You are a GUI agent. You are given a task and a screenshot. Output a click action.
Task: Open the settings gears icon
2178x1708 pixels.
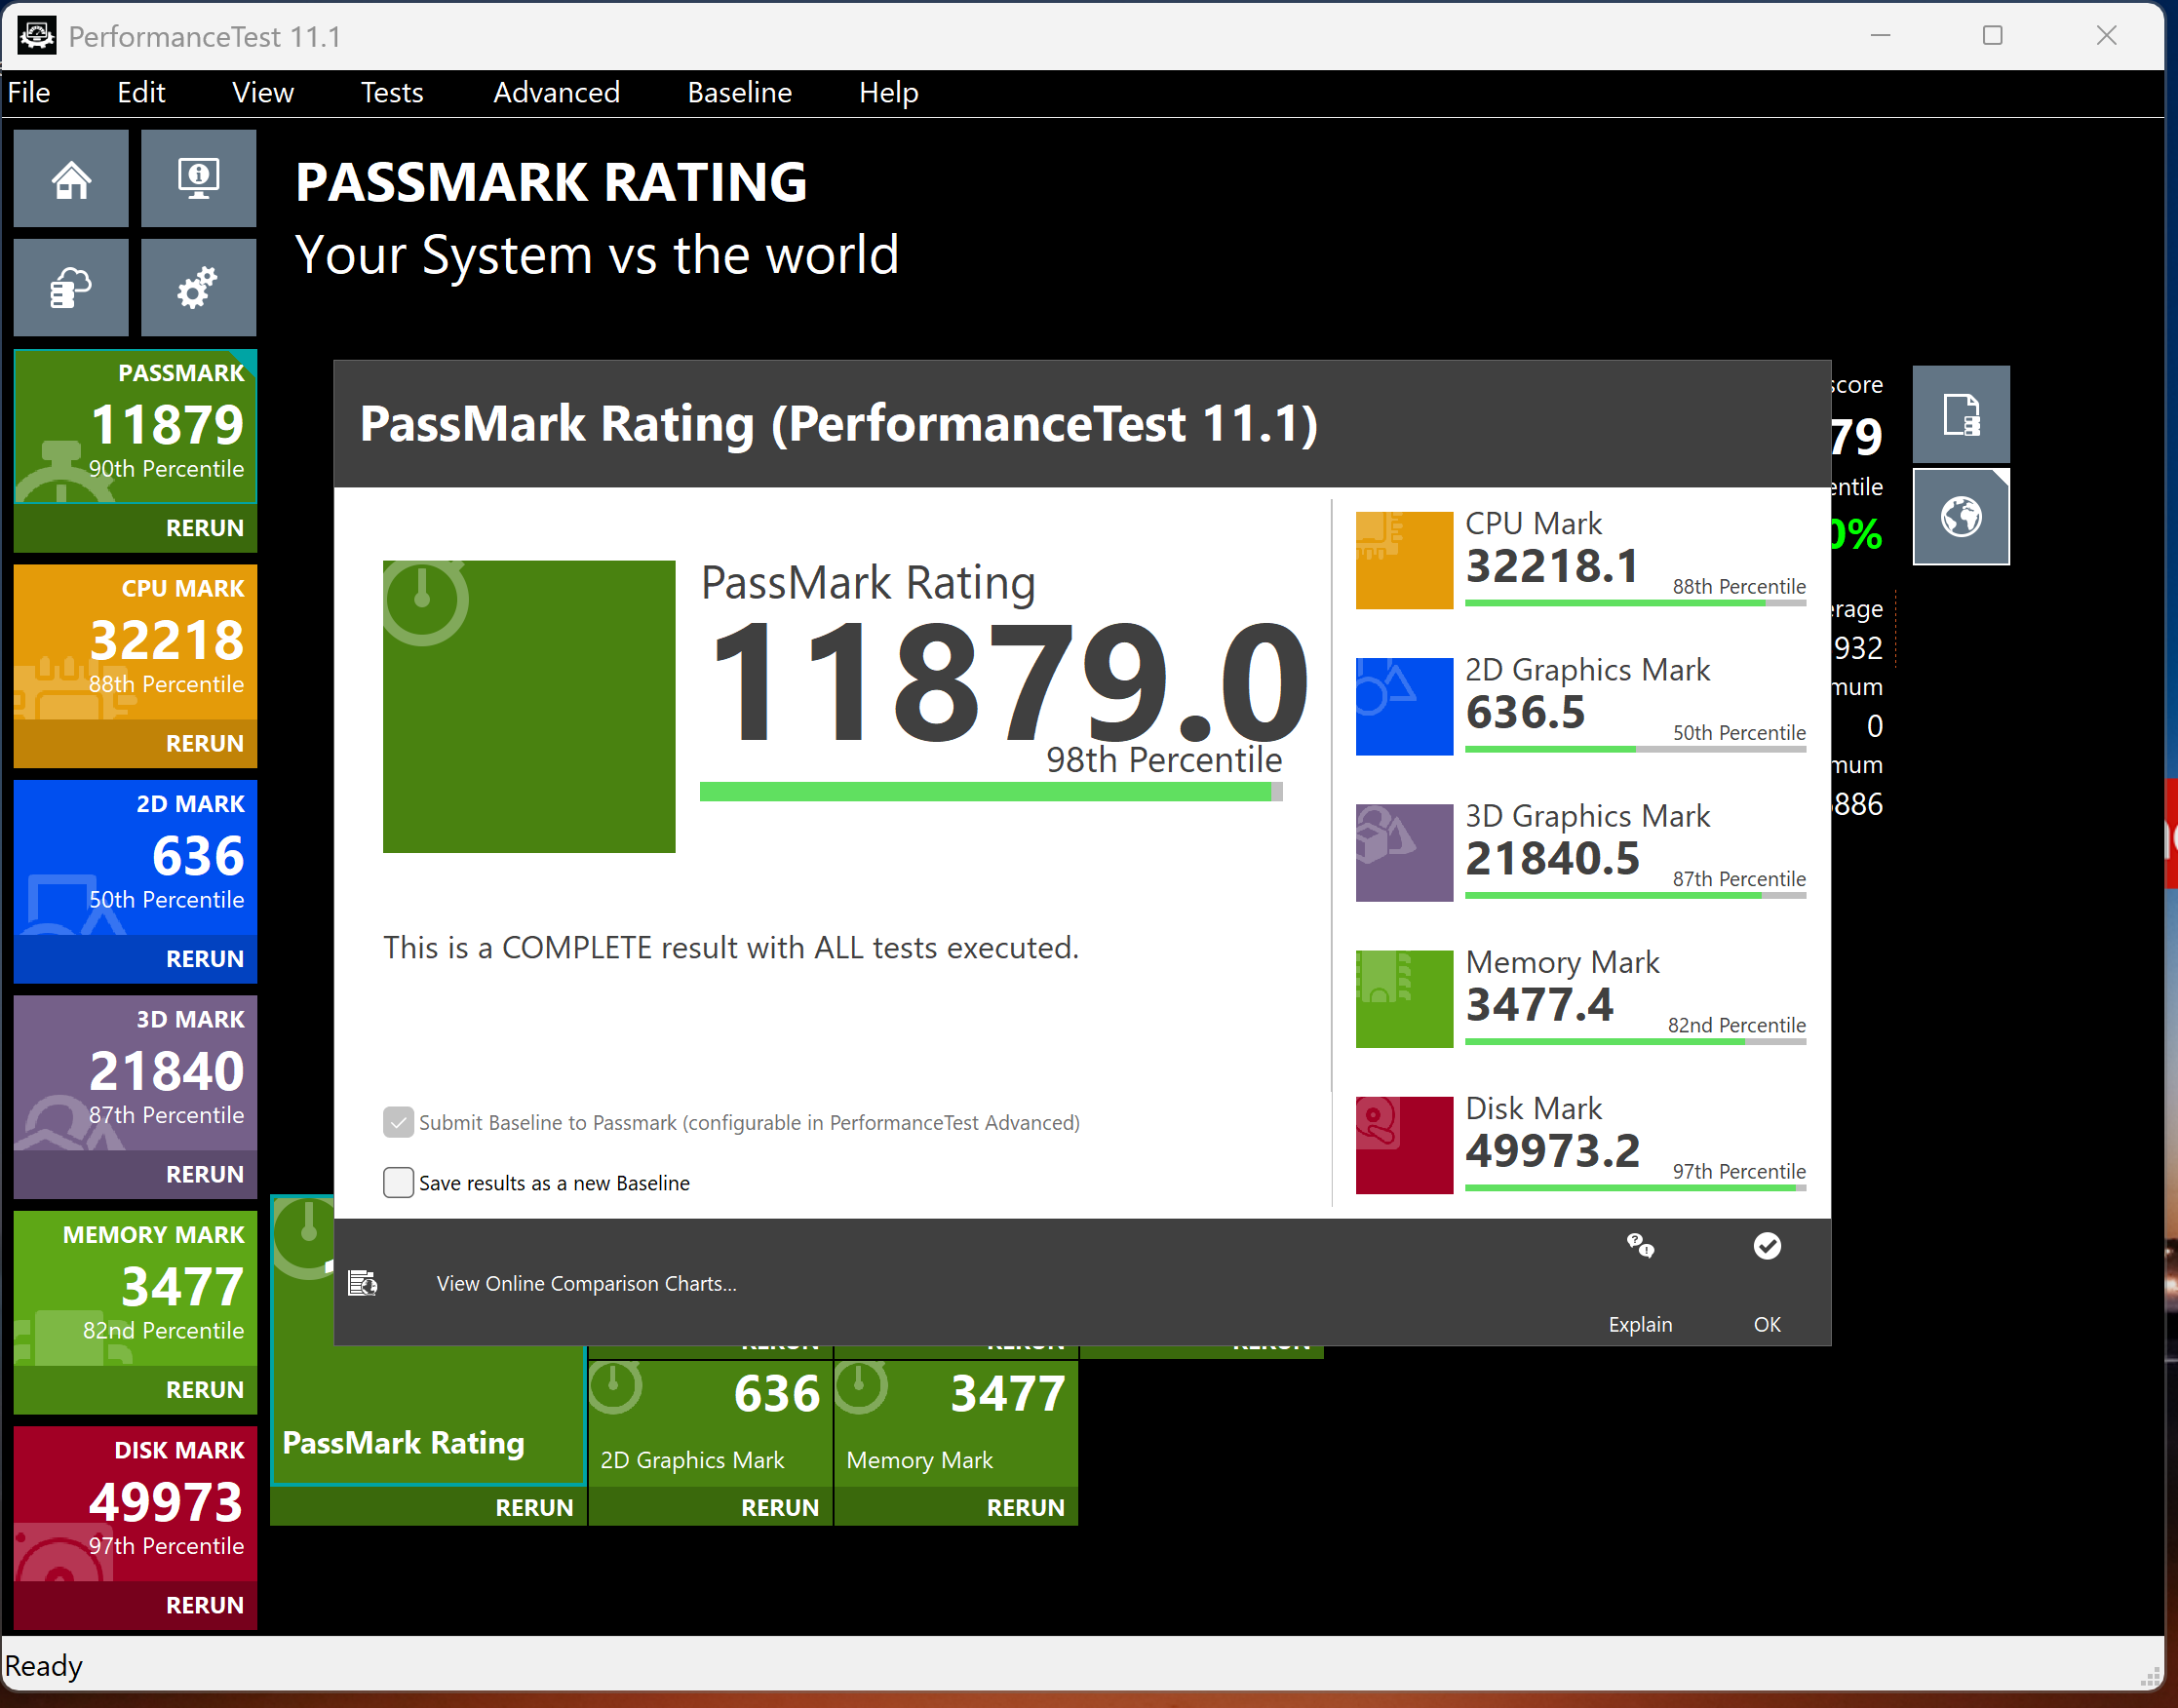[198, 288]
